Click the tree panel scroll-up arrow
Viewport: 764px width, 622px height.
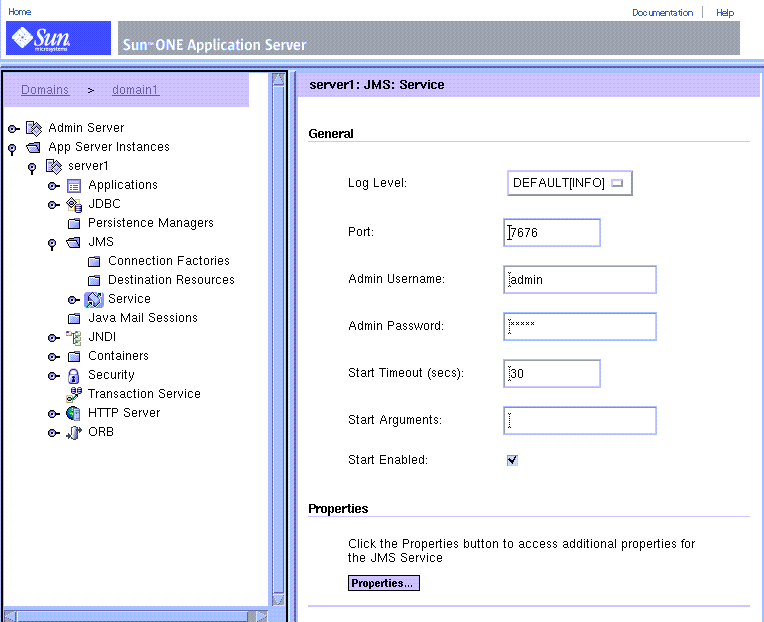coord(278,79)
